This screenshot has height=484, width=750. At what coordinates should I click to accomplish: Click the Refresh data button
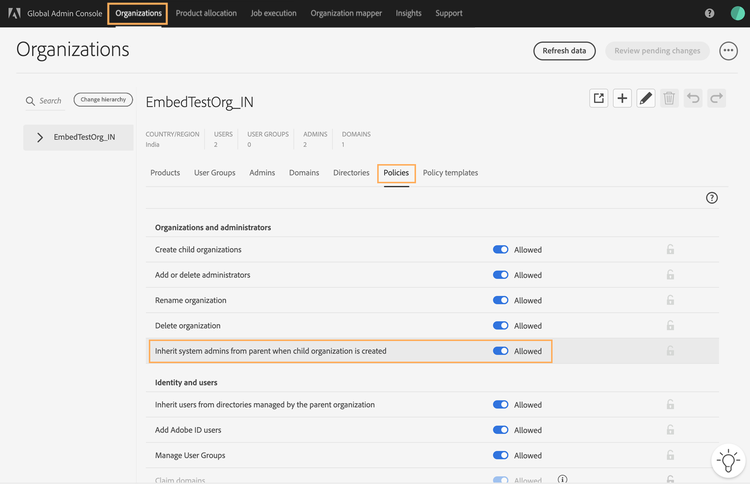coord(564,51)
